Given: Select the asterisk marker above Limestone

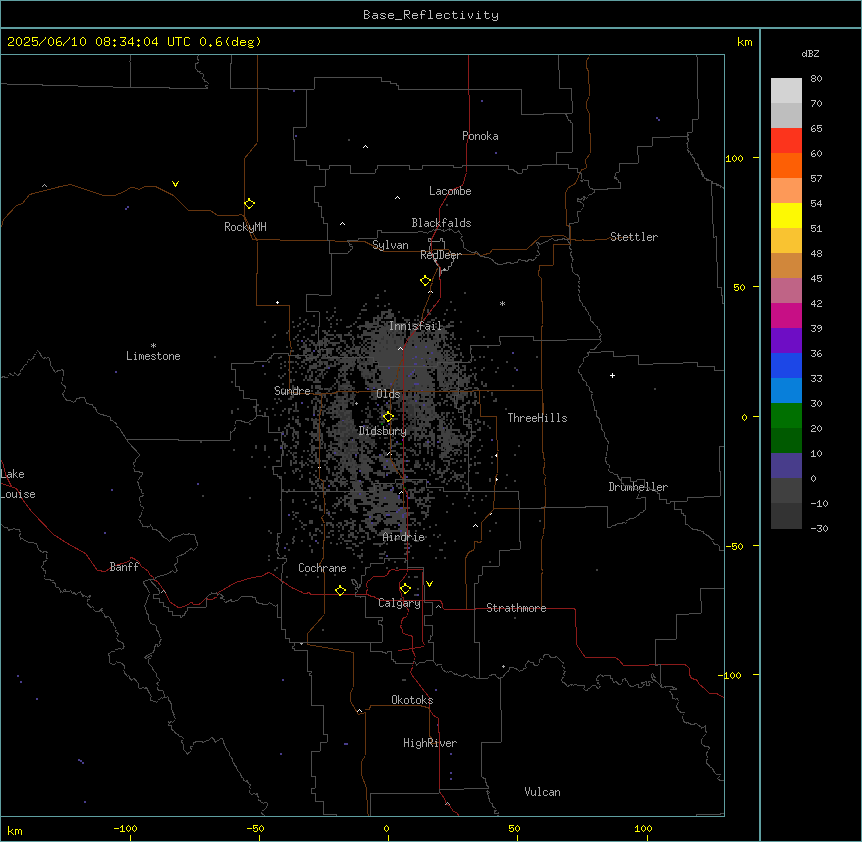Looking at the screenshot, I should tap(153, 345).
